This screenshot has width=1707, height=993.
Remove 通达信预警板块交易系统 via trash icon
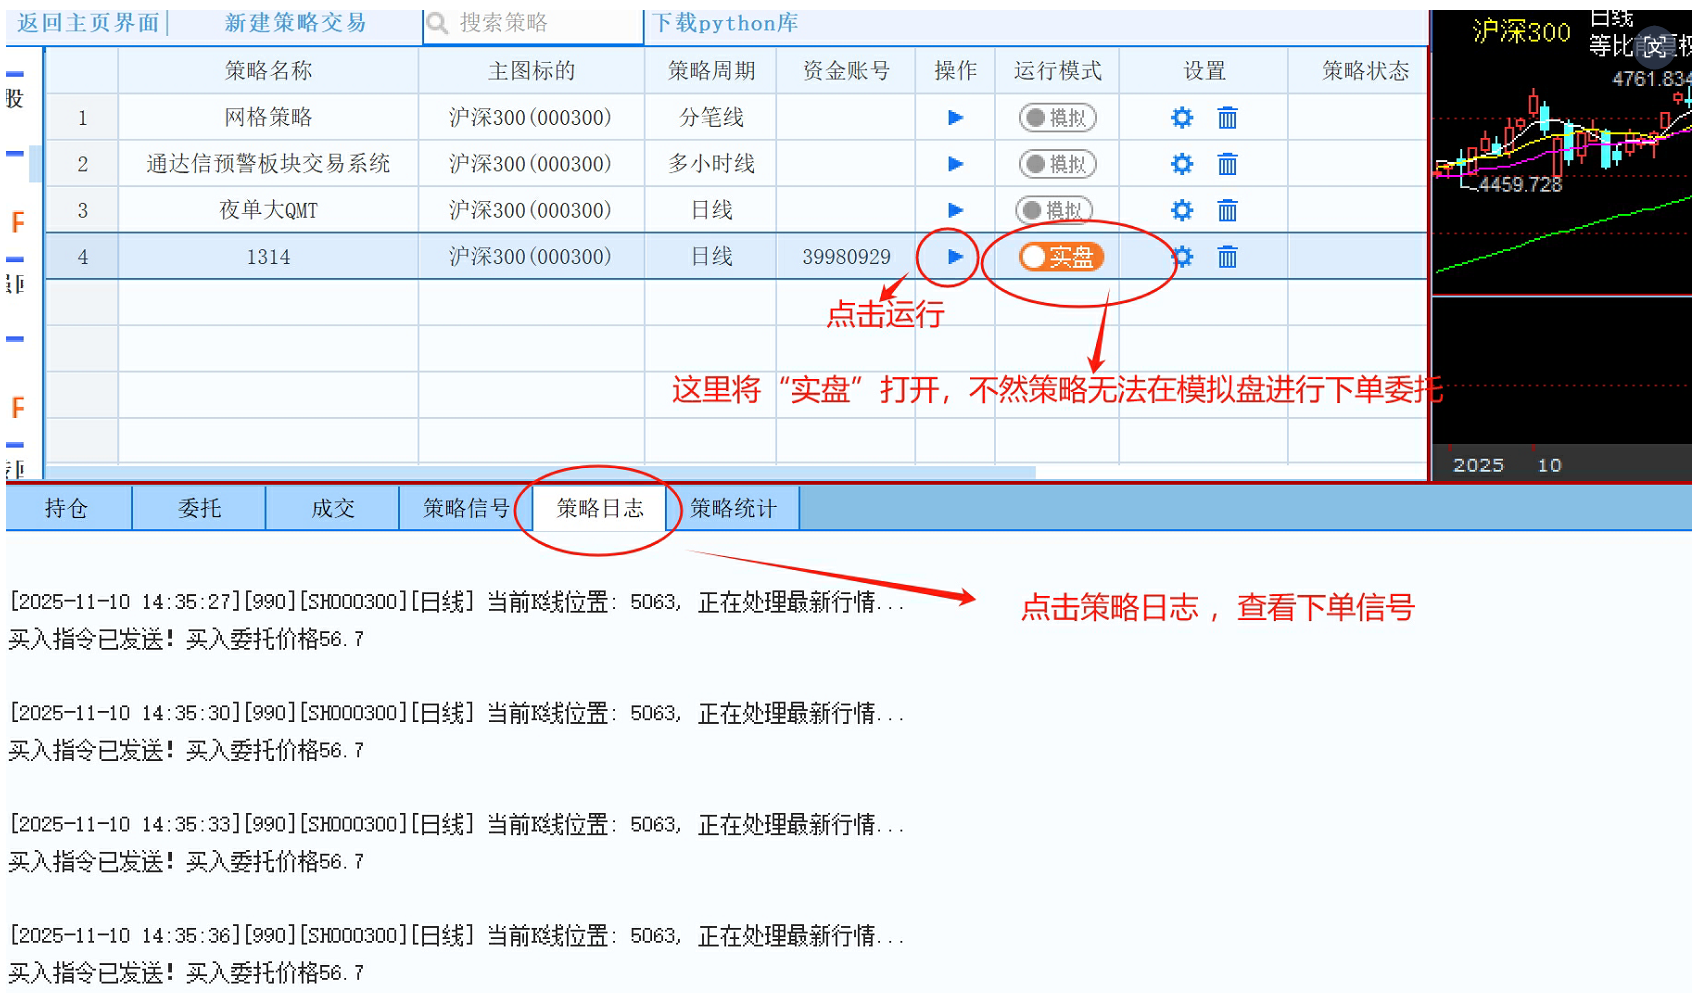pyautogui.click(x=1227, y=164)
